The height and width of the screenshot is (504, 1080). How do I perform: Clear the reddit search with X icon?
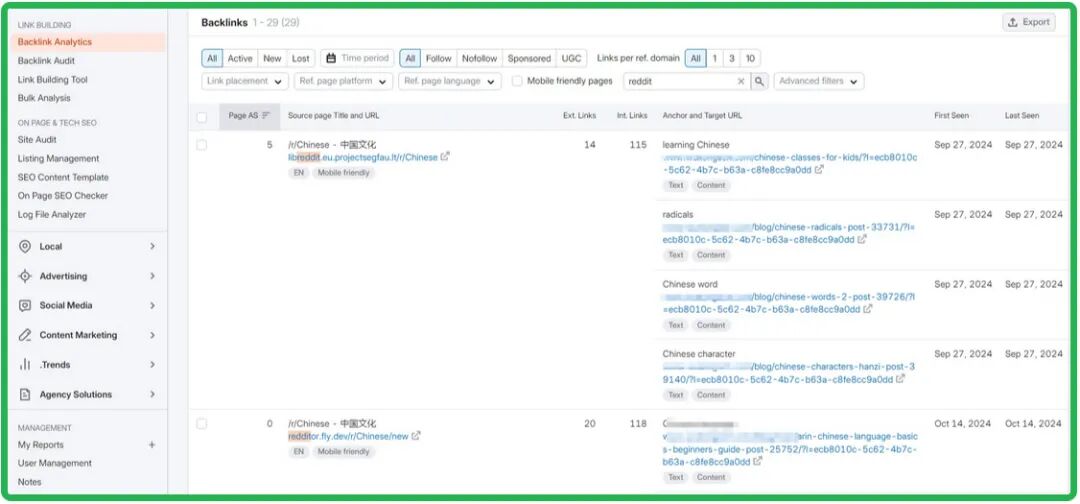coord(741,82)
